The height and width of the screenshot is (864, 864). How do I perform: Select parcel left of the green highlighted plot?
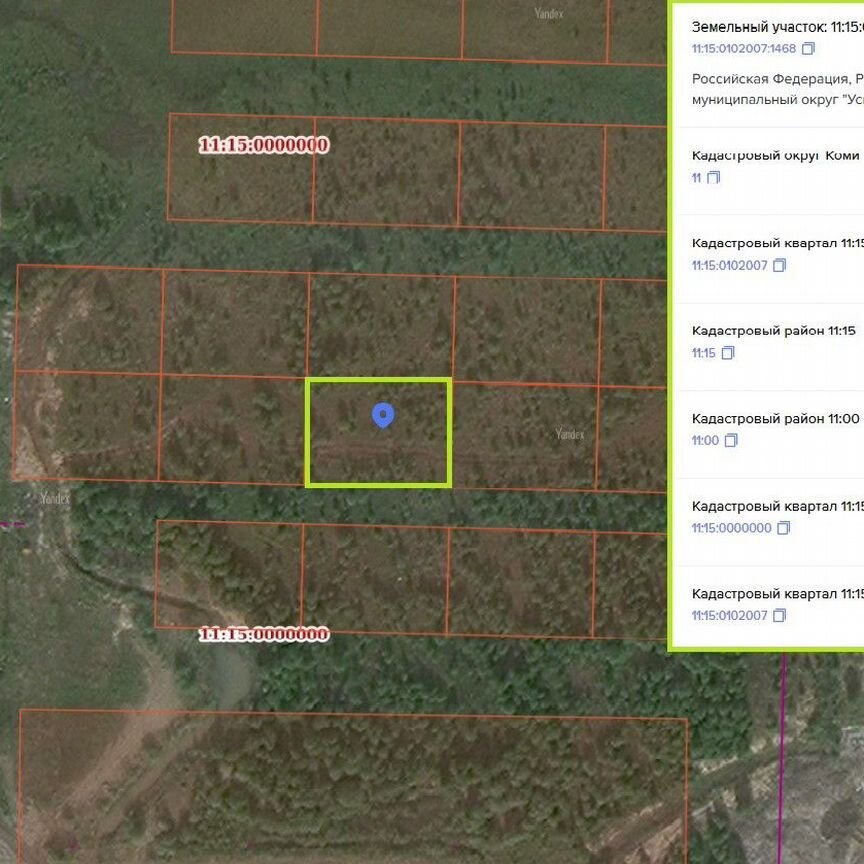232,430
